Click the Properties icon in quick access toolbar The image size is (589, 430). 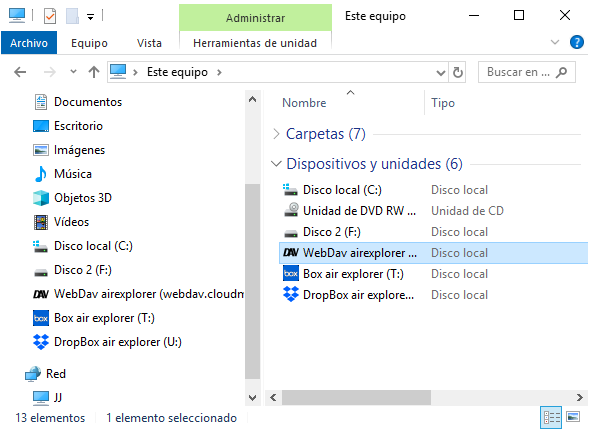[50, 16]
